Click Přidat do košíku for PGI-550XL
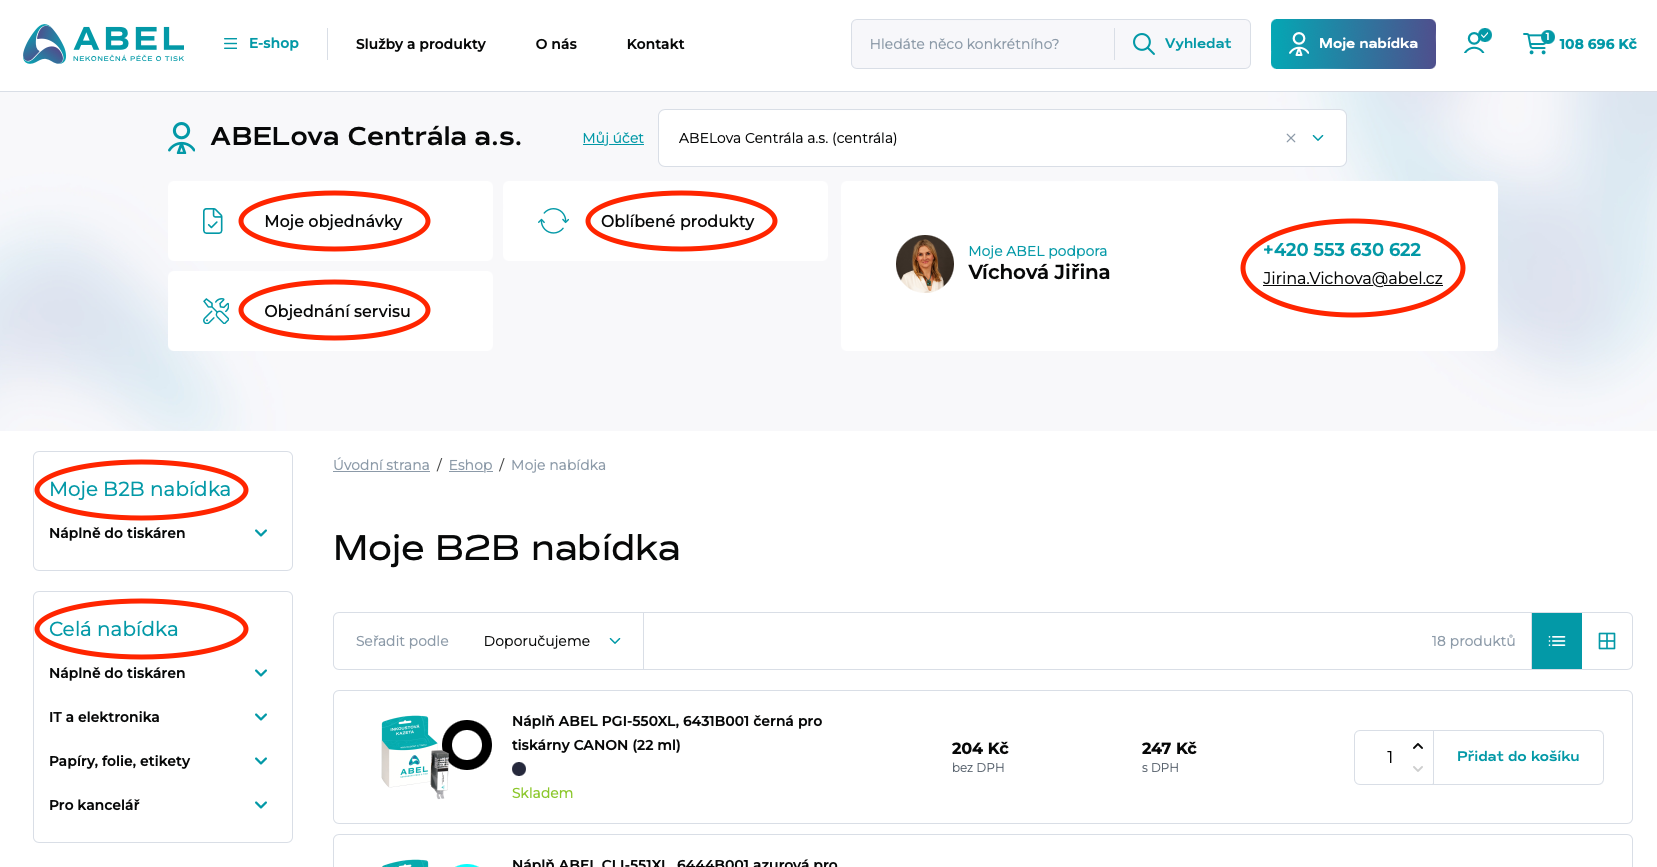The image size is (1657, 867). (1518, 757)
